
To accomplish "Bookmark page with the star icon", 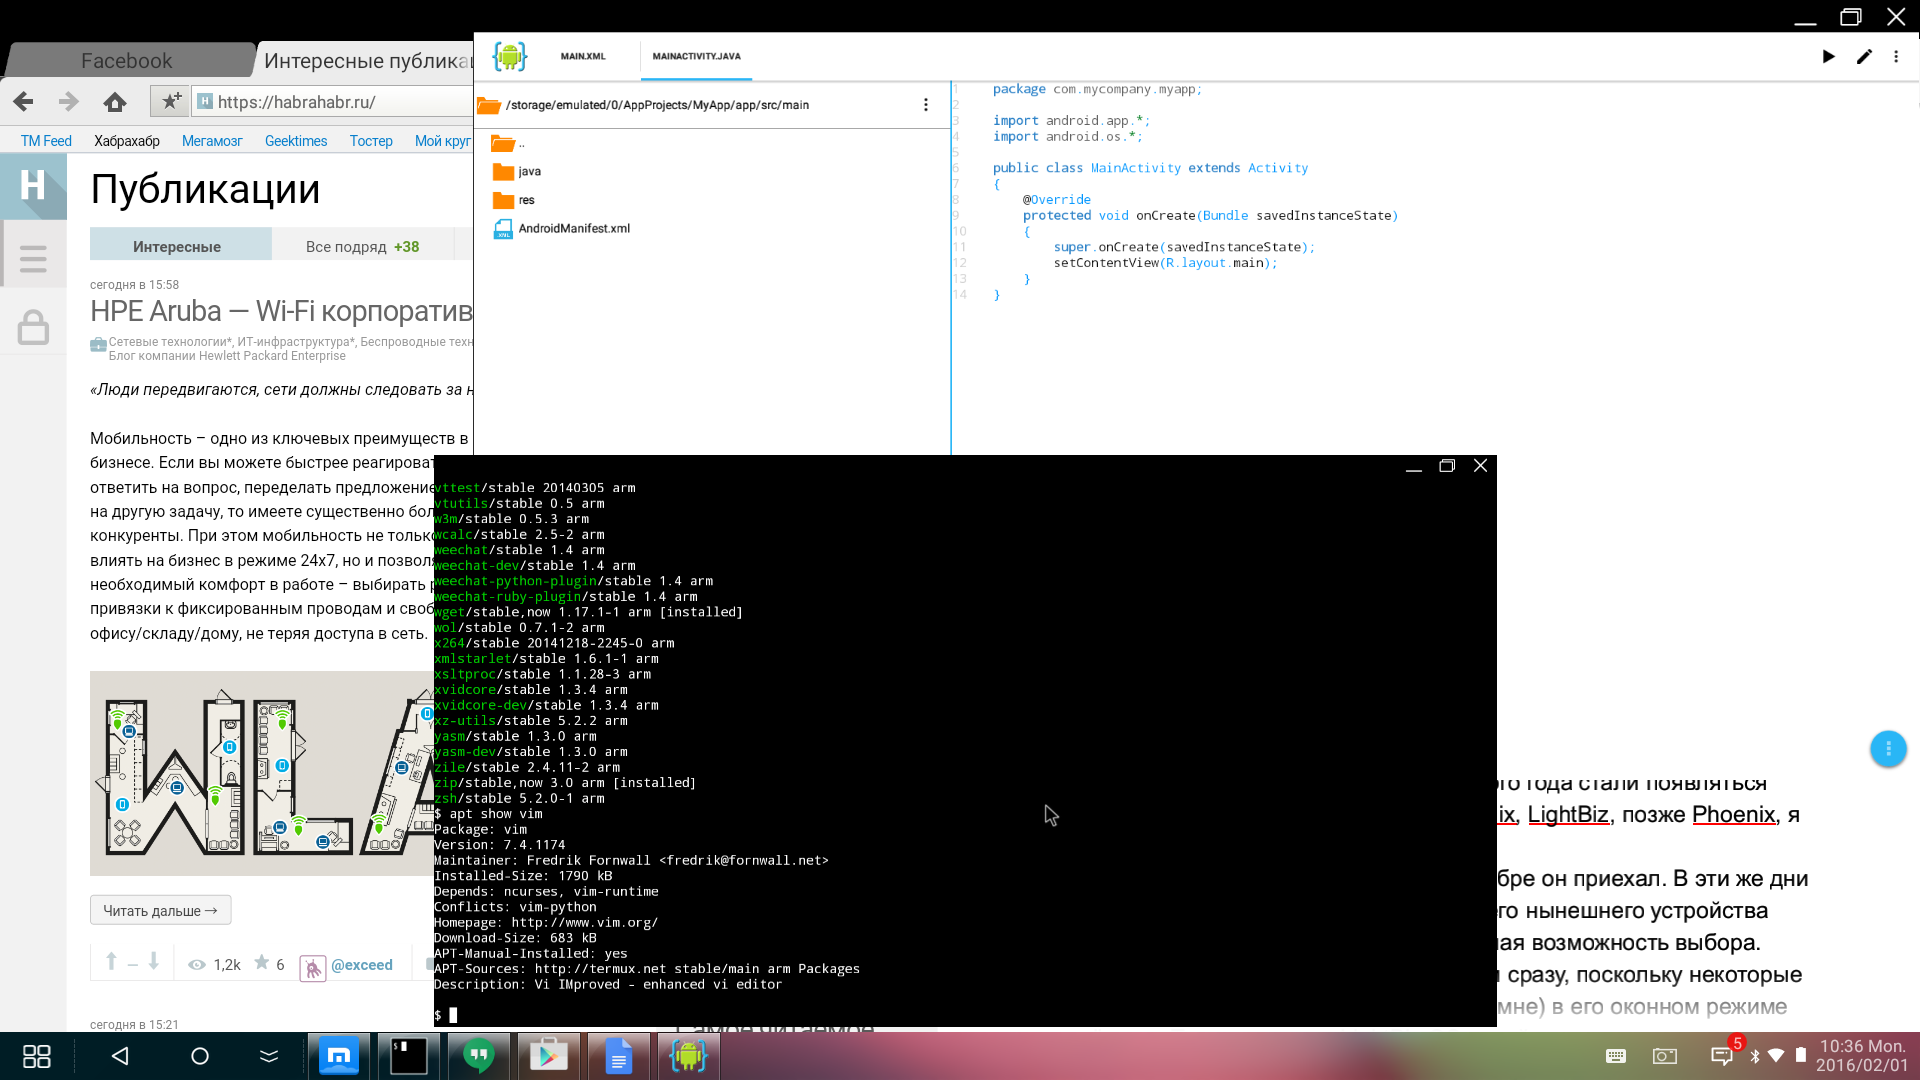I will coord(172,101).
